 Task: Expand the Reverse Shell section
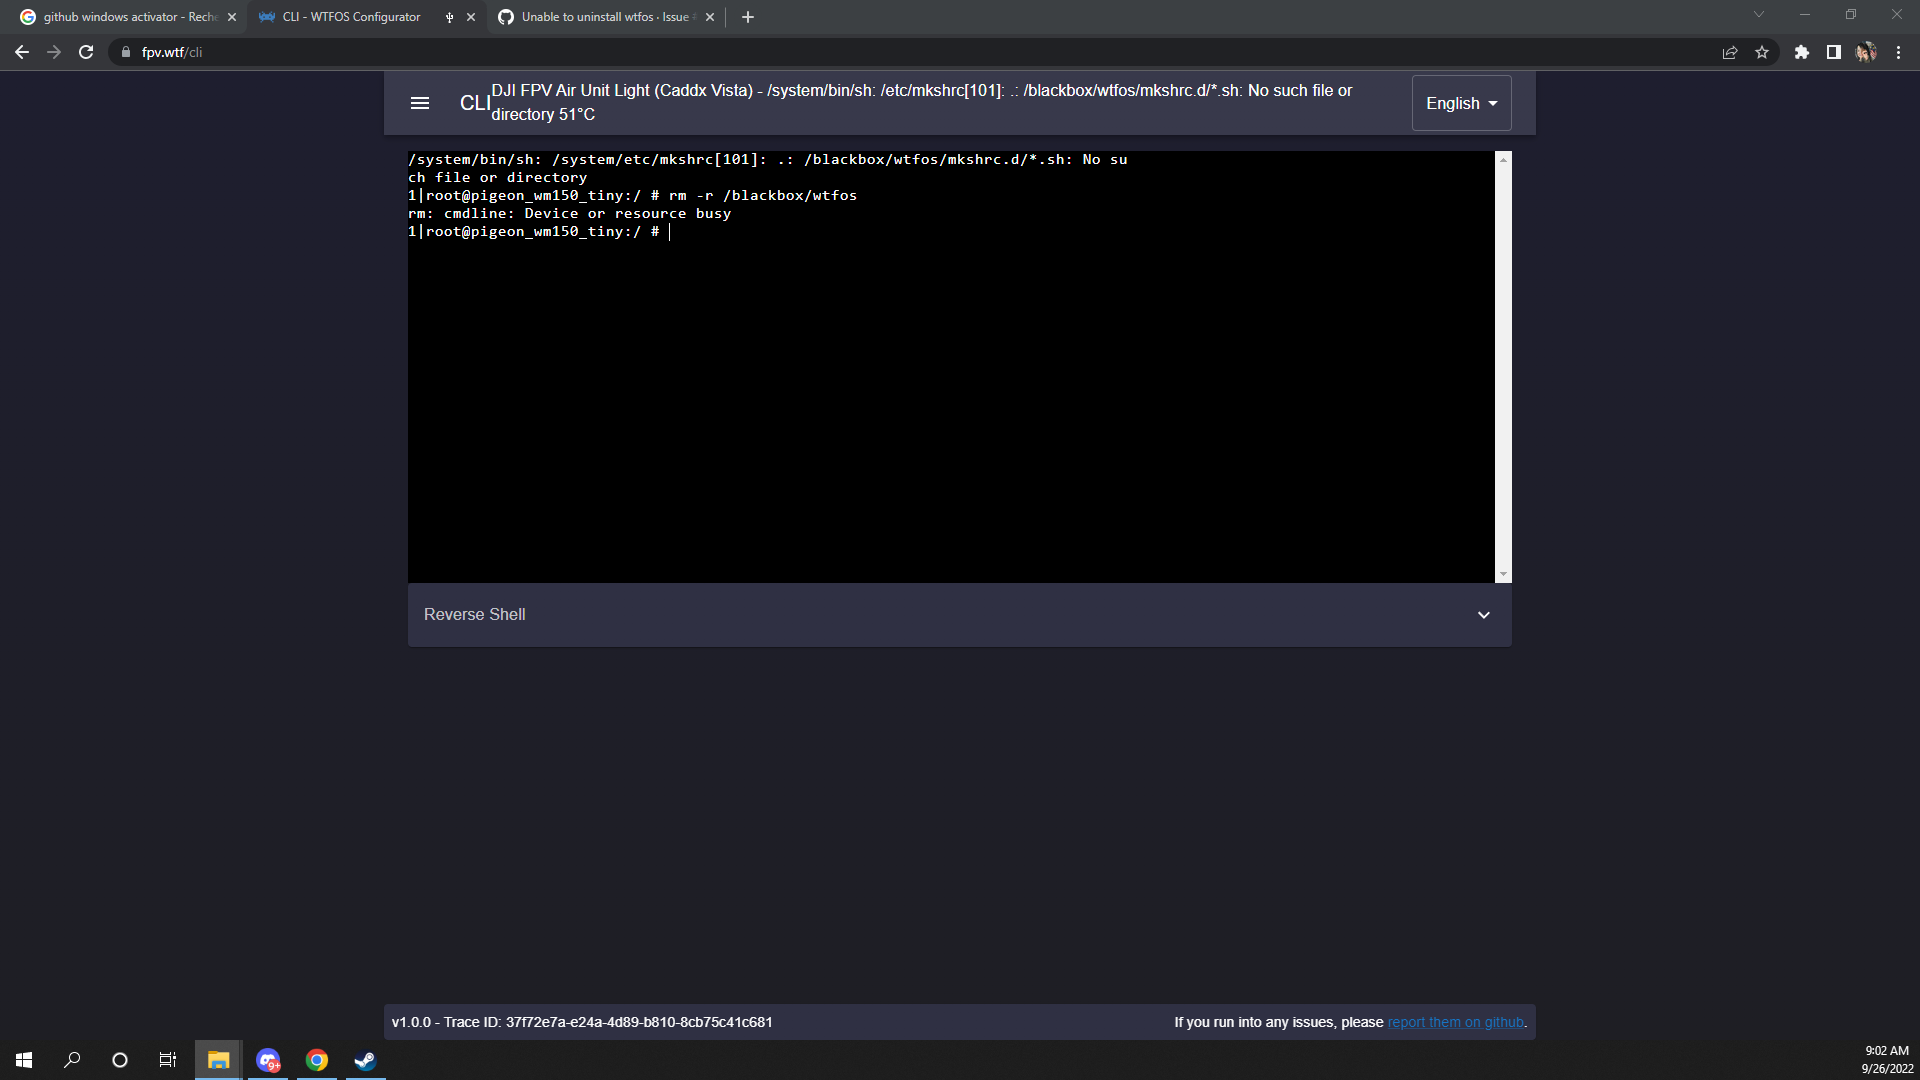pos(1483,614)
